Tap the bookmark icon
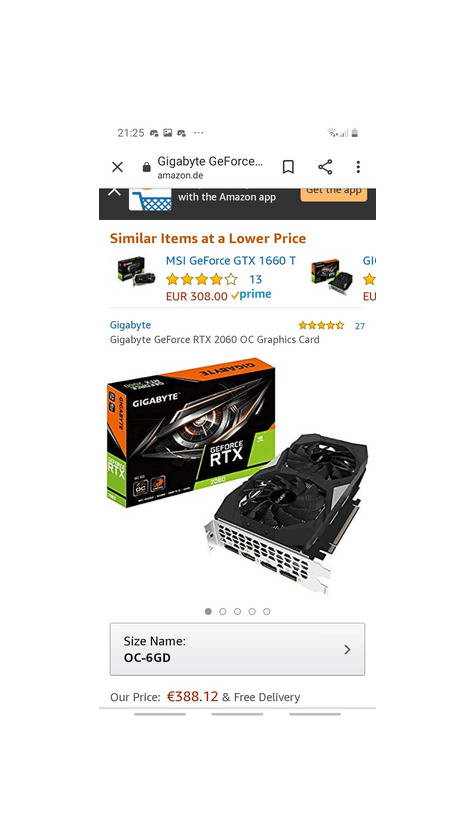475x840 pixels. tap(288, 167)
